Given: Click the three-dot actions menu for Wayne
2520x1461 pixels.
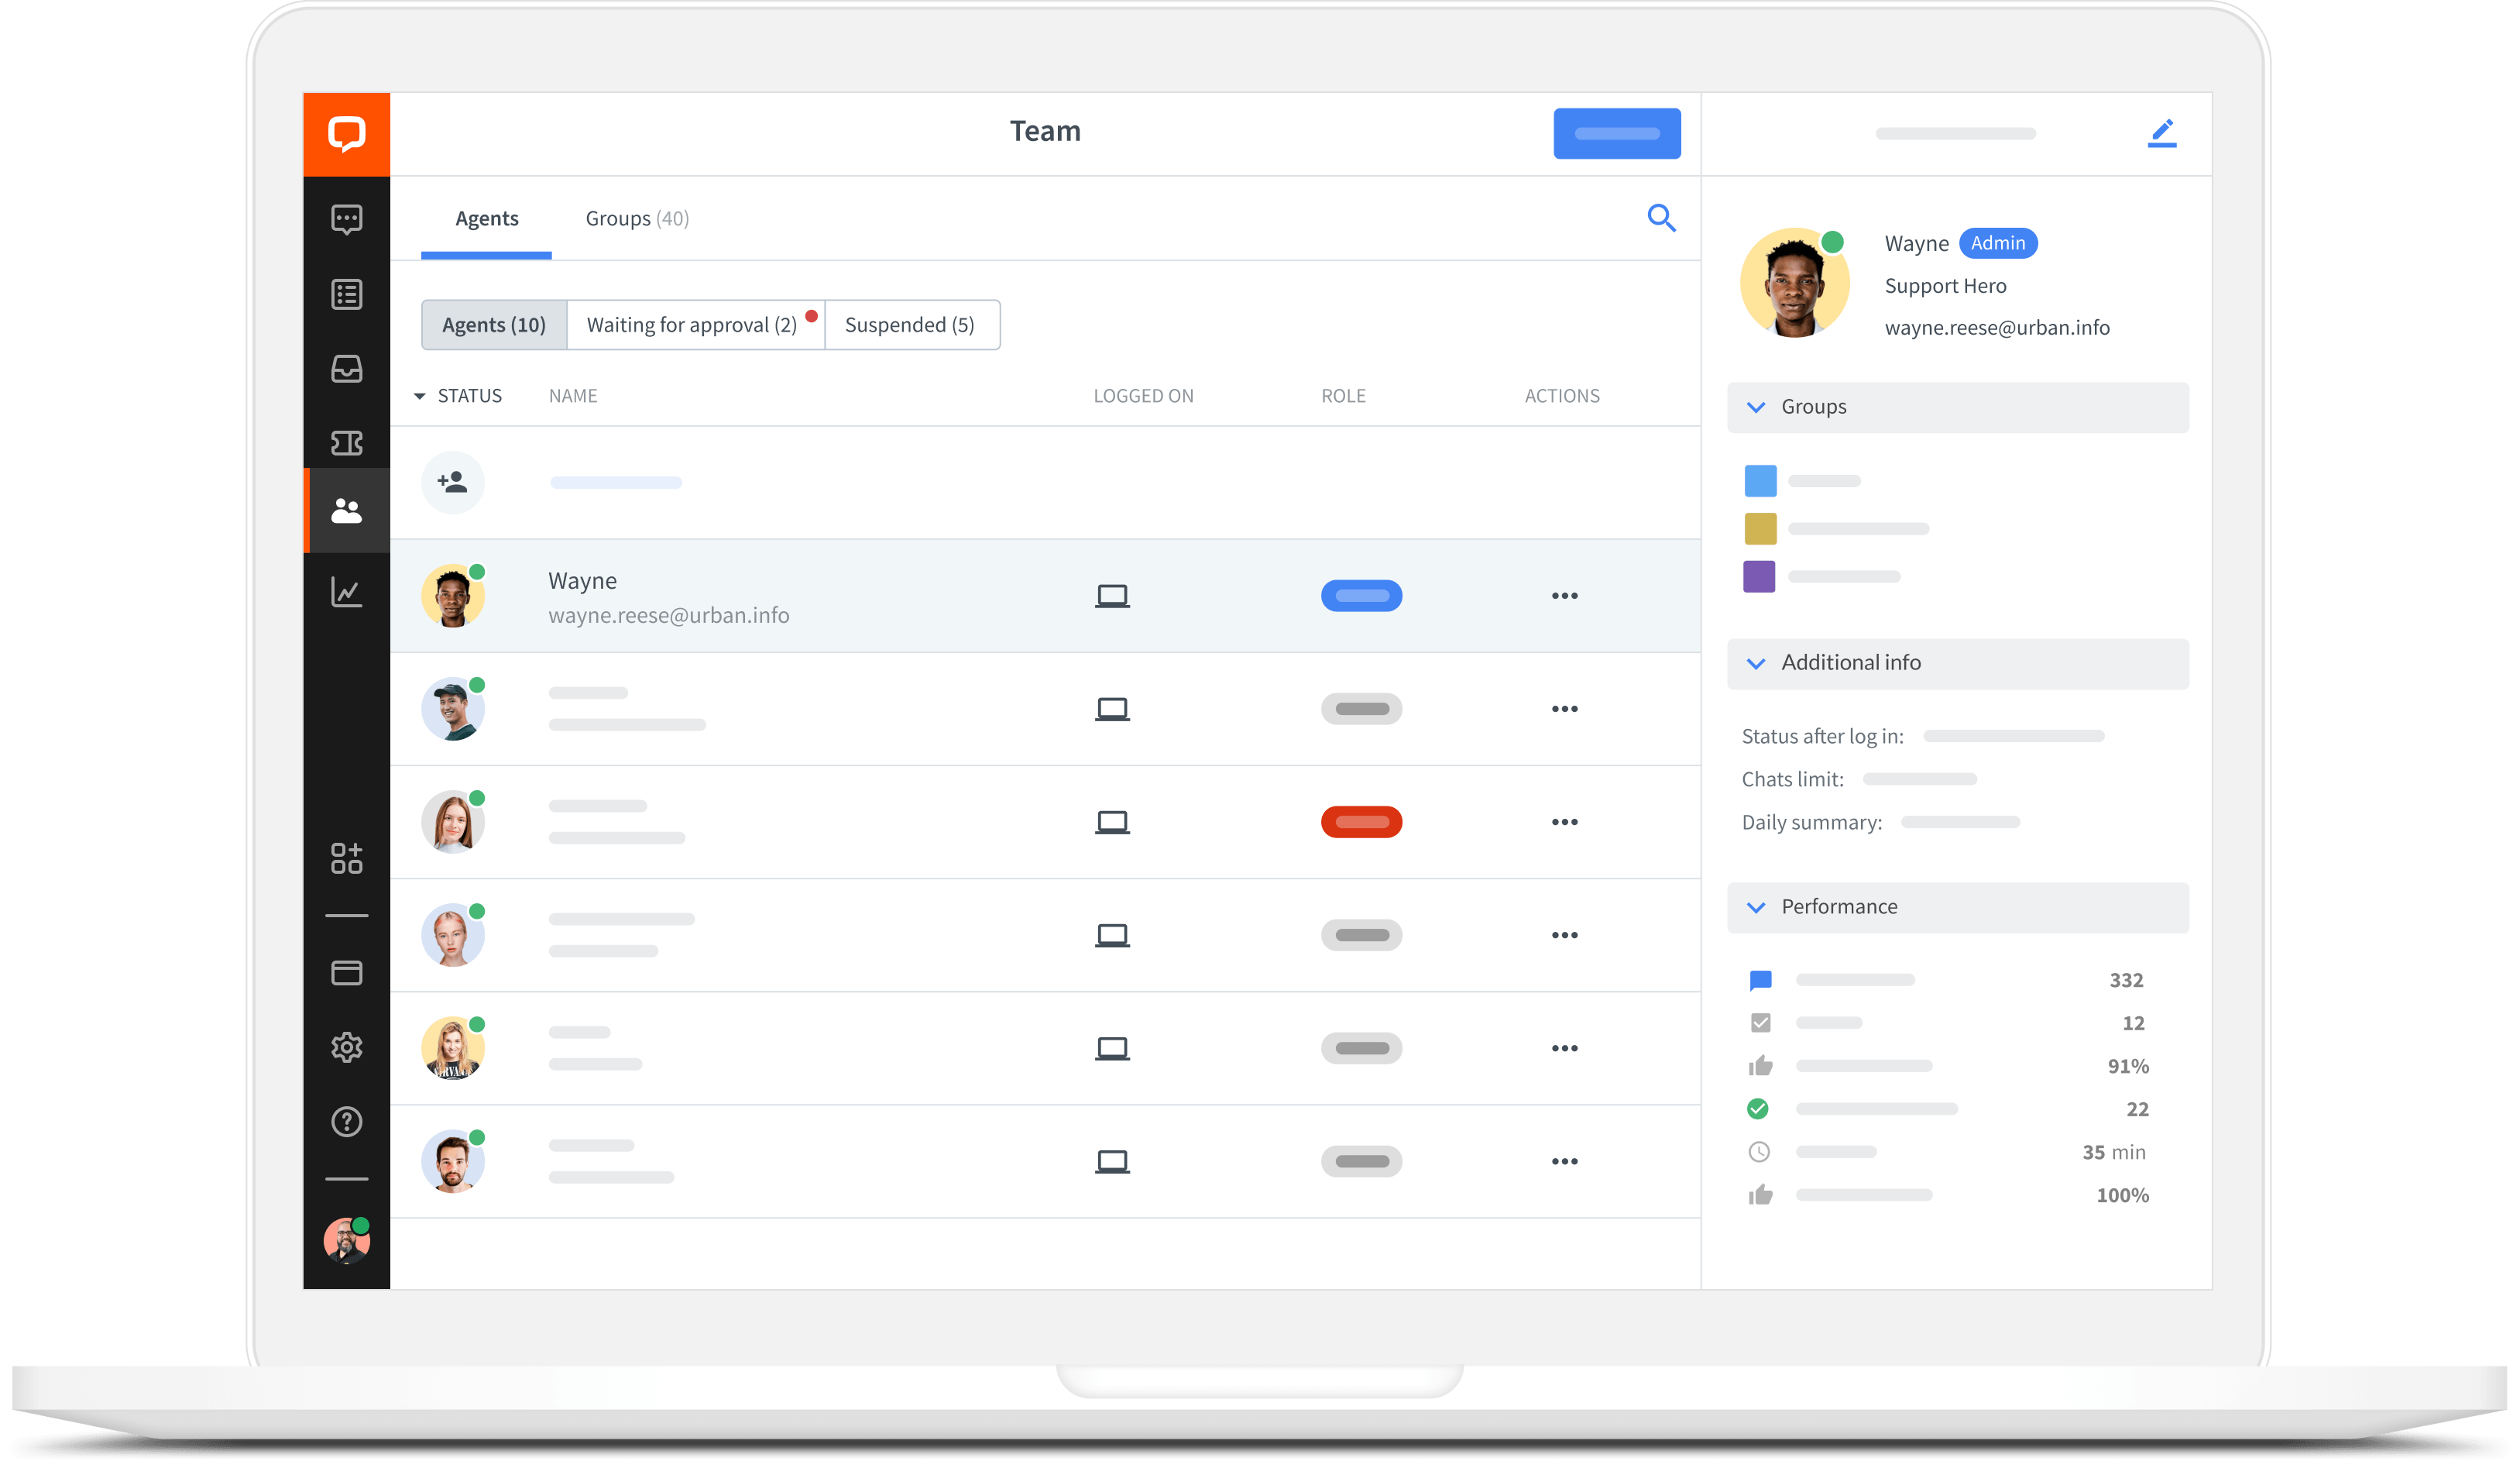Looking at the screenshot, I should (1560, 595).
